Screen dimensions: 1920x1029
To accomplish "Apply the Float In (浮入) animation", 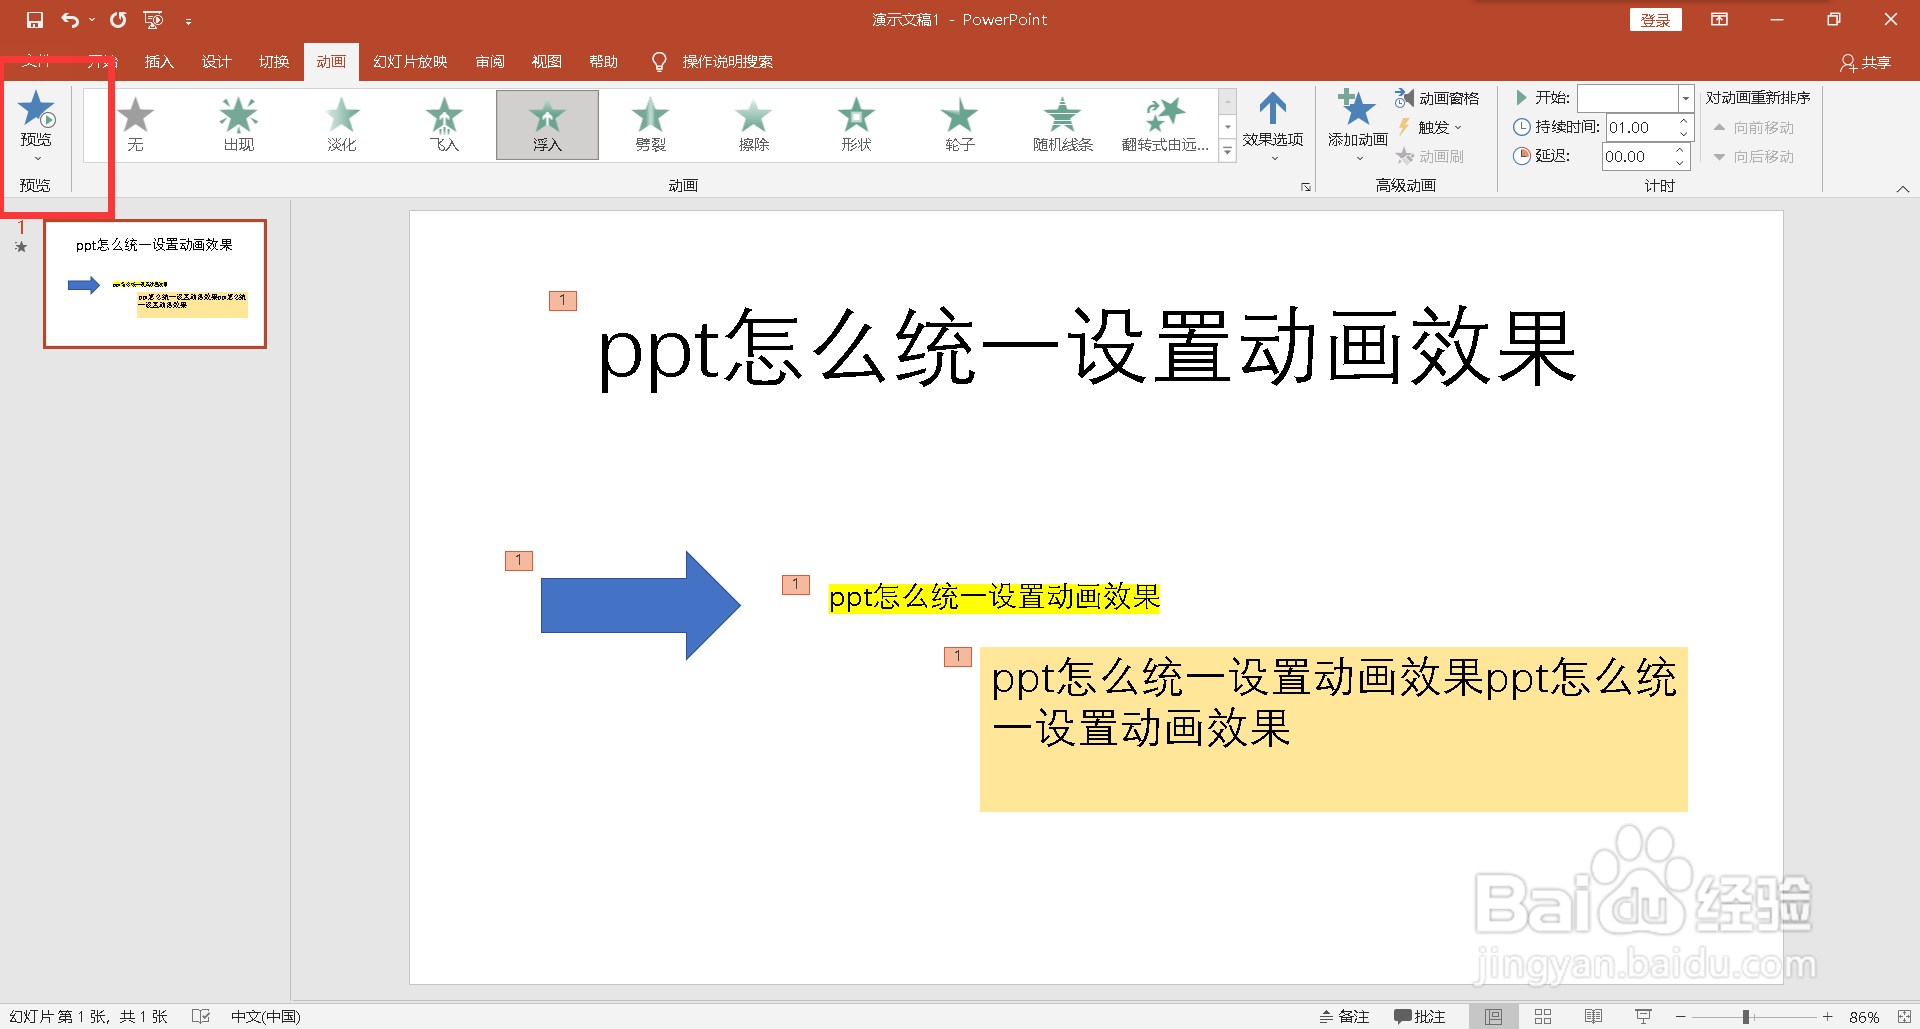I will 547,125.
